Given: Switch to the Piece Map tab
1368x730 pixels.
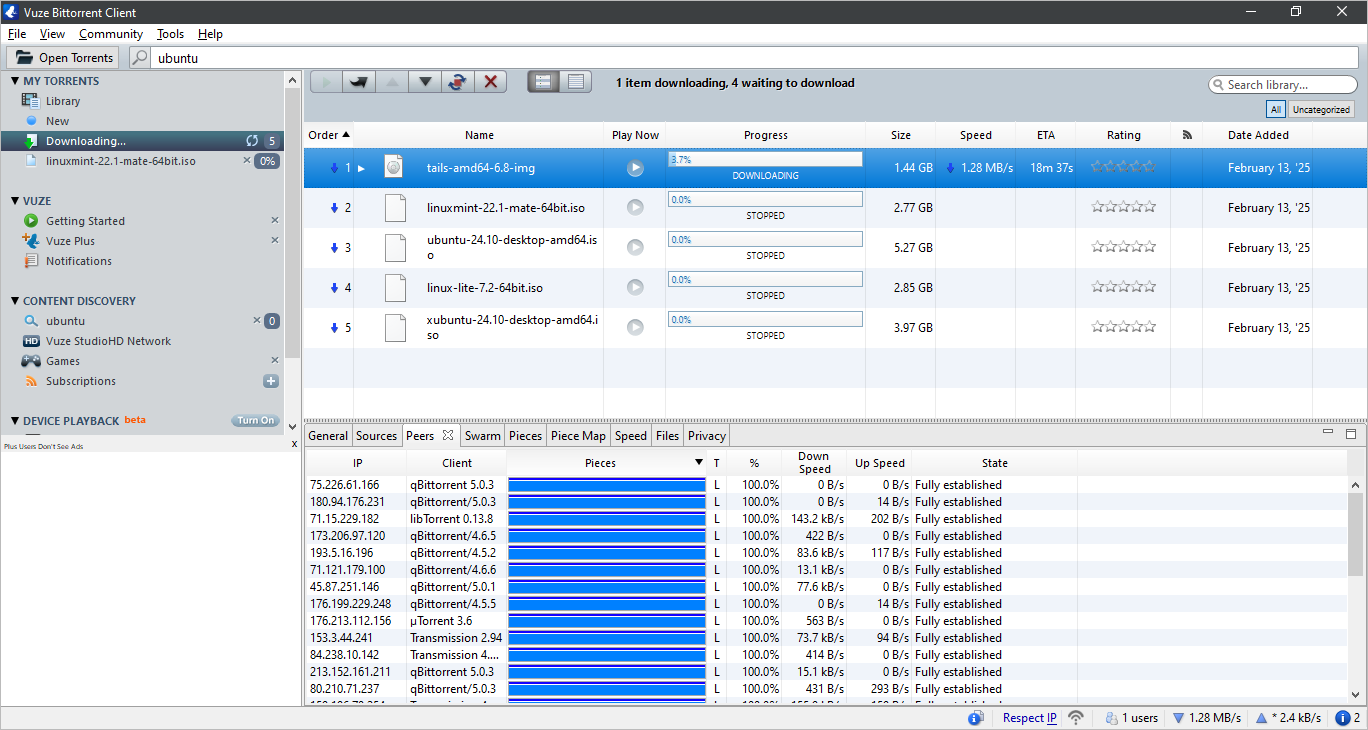Looking at the screenshot, I should pos(578,436).
